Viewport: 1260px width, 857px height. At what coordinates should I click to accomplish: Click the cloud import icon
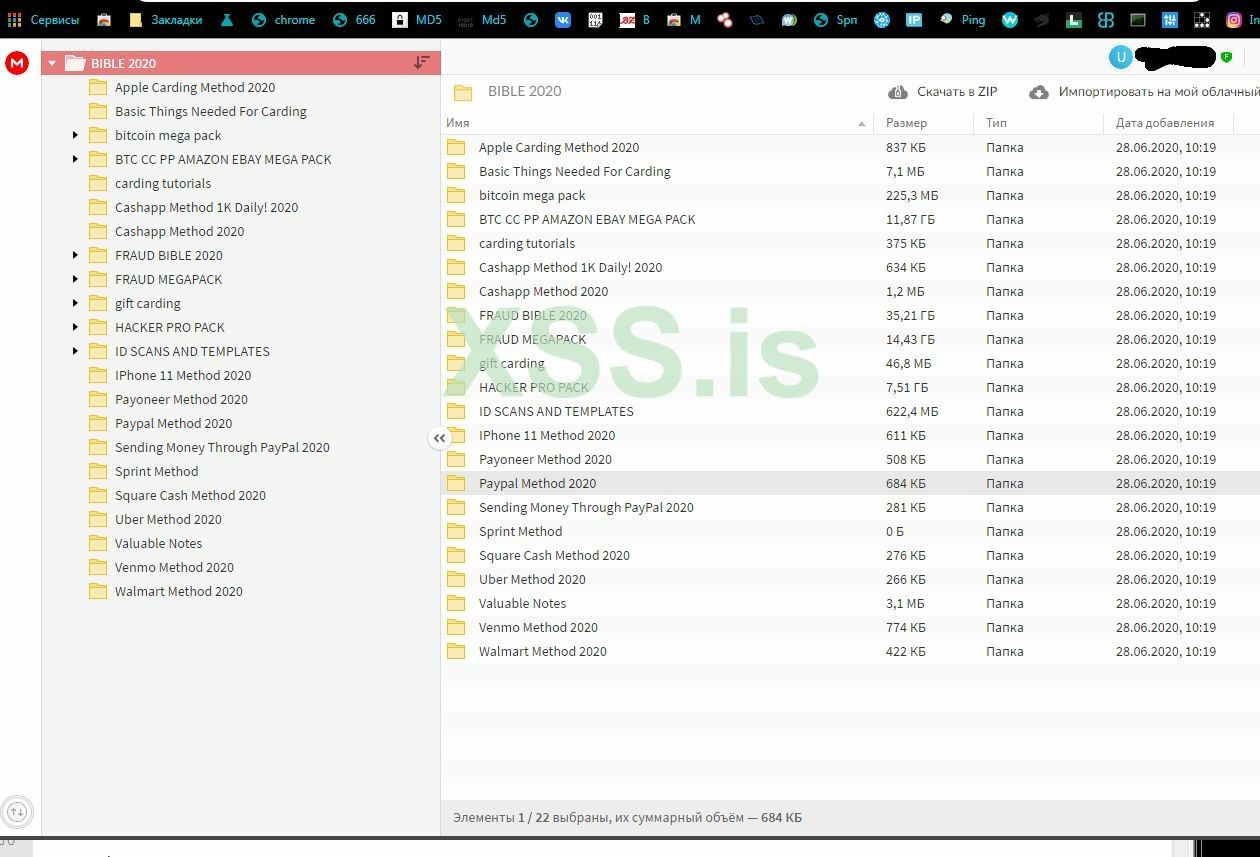[1039, 92]
